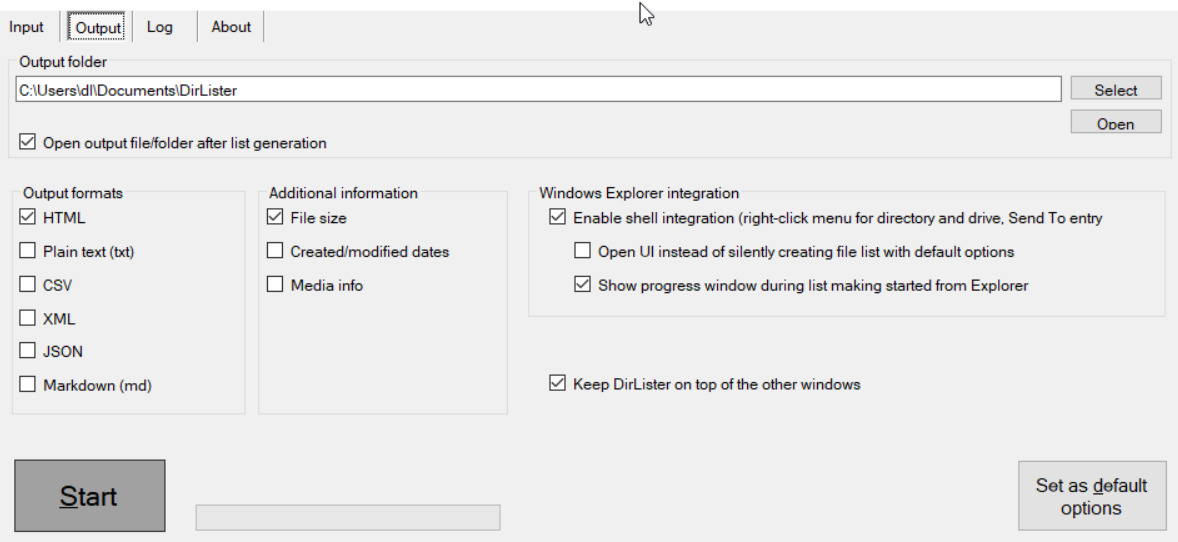Toggle open output file after list generation
The image size is (1178, 542).
[27, 143]
